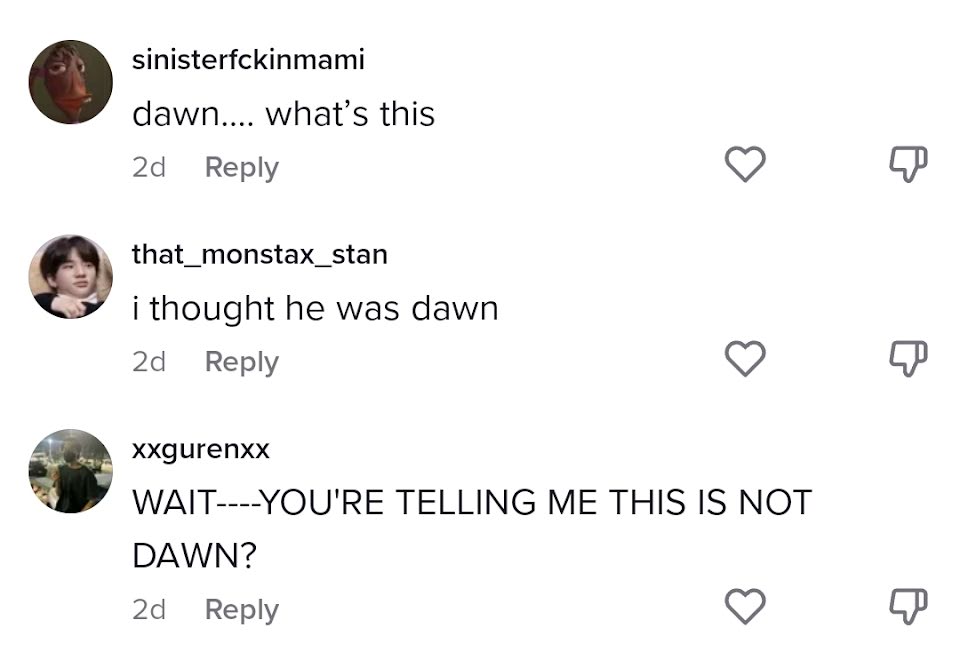This screenshot has width=960, height=652.
Task: Visit the that_monstax_stan username link
Action: (259, 255)
